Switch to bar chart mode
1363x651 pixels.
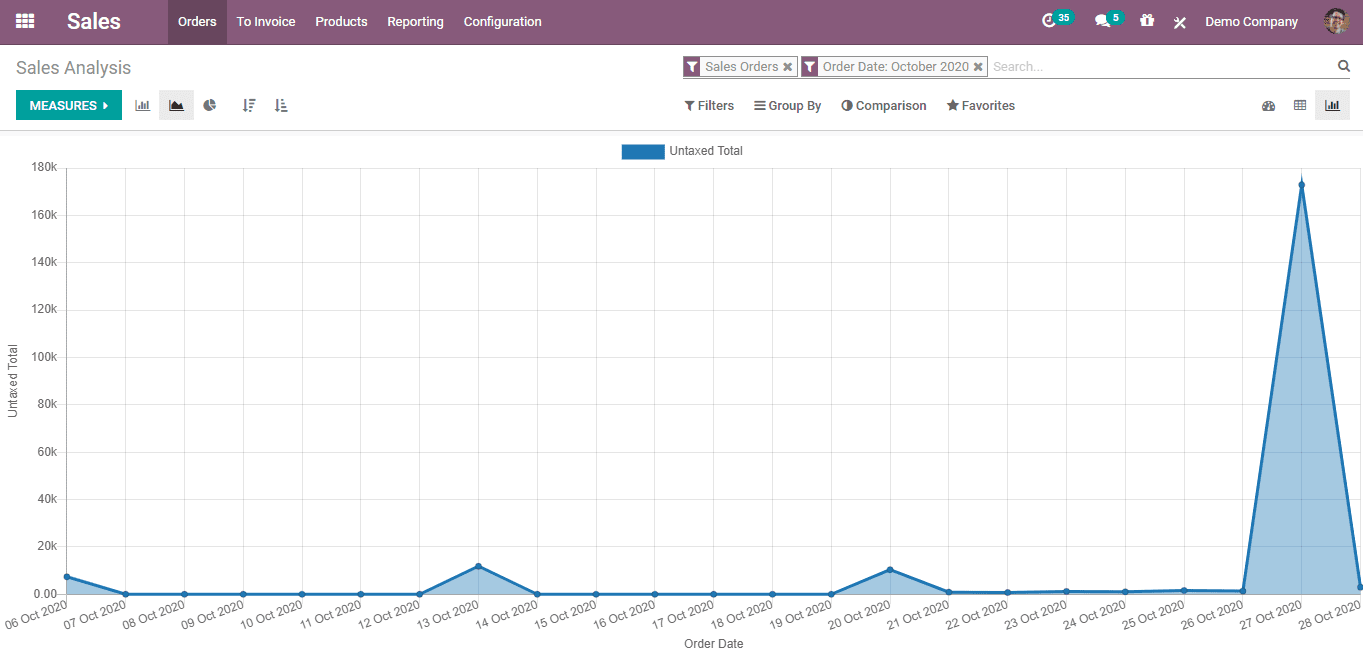tap(142, 105)
